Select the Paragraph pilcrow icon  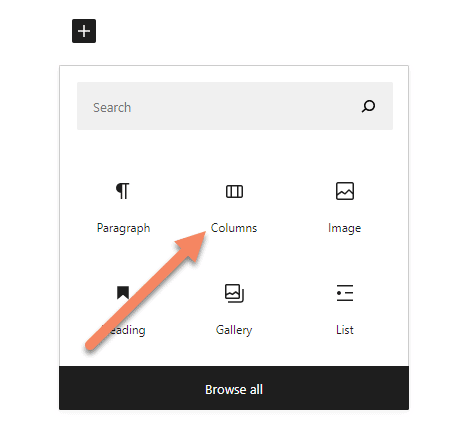point(123,191)
